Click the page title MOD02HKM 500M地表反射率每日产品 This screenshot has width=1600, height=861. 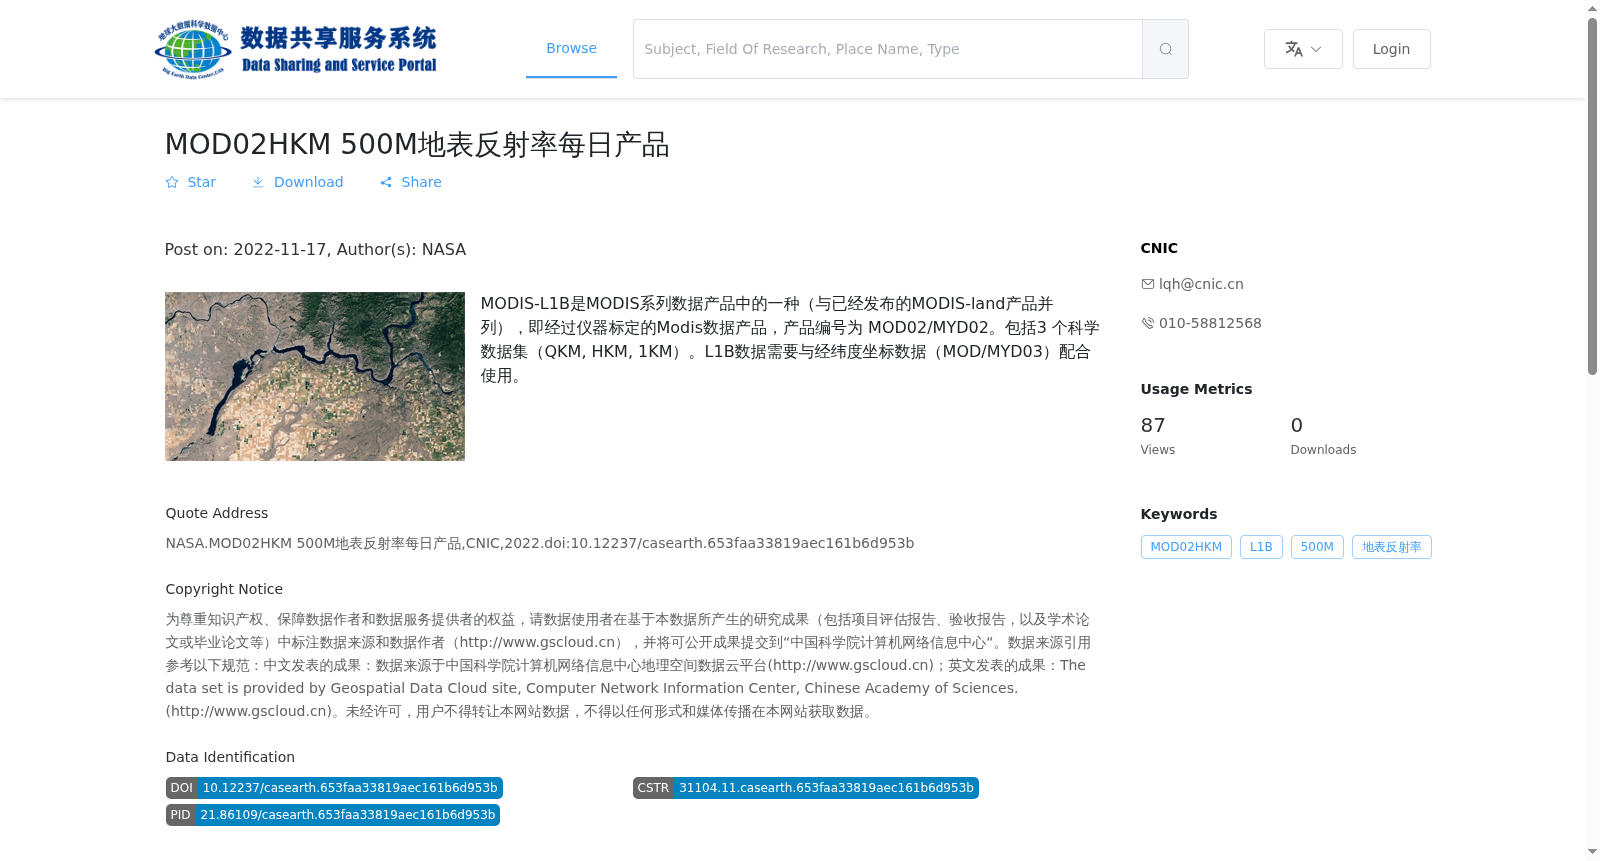click(x=417, y=145)
